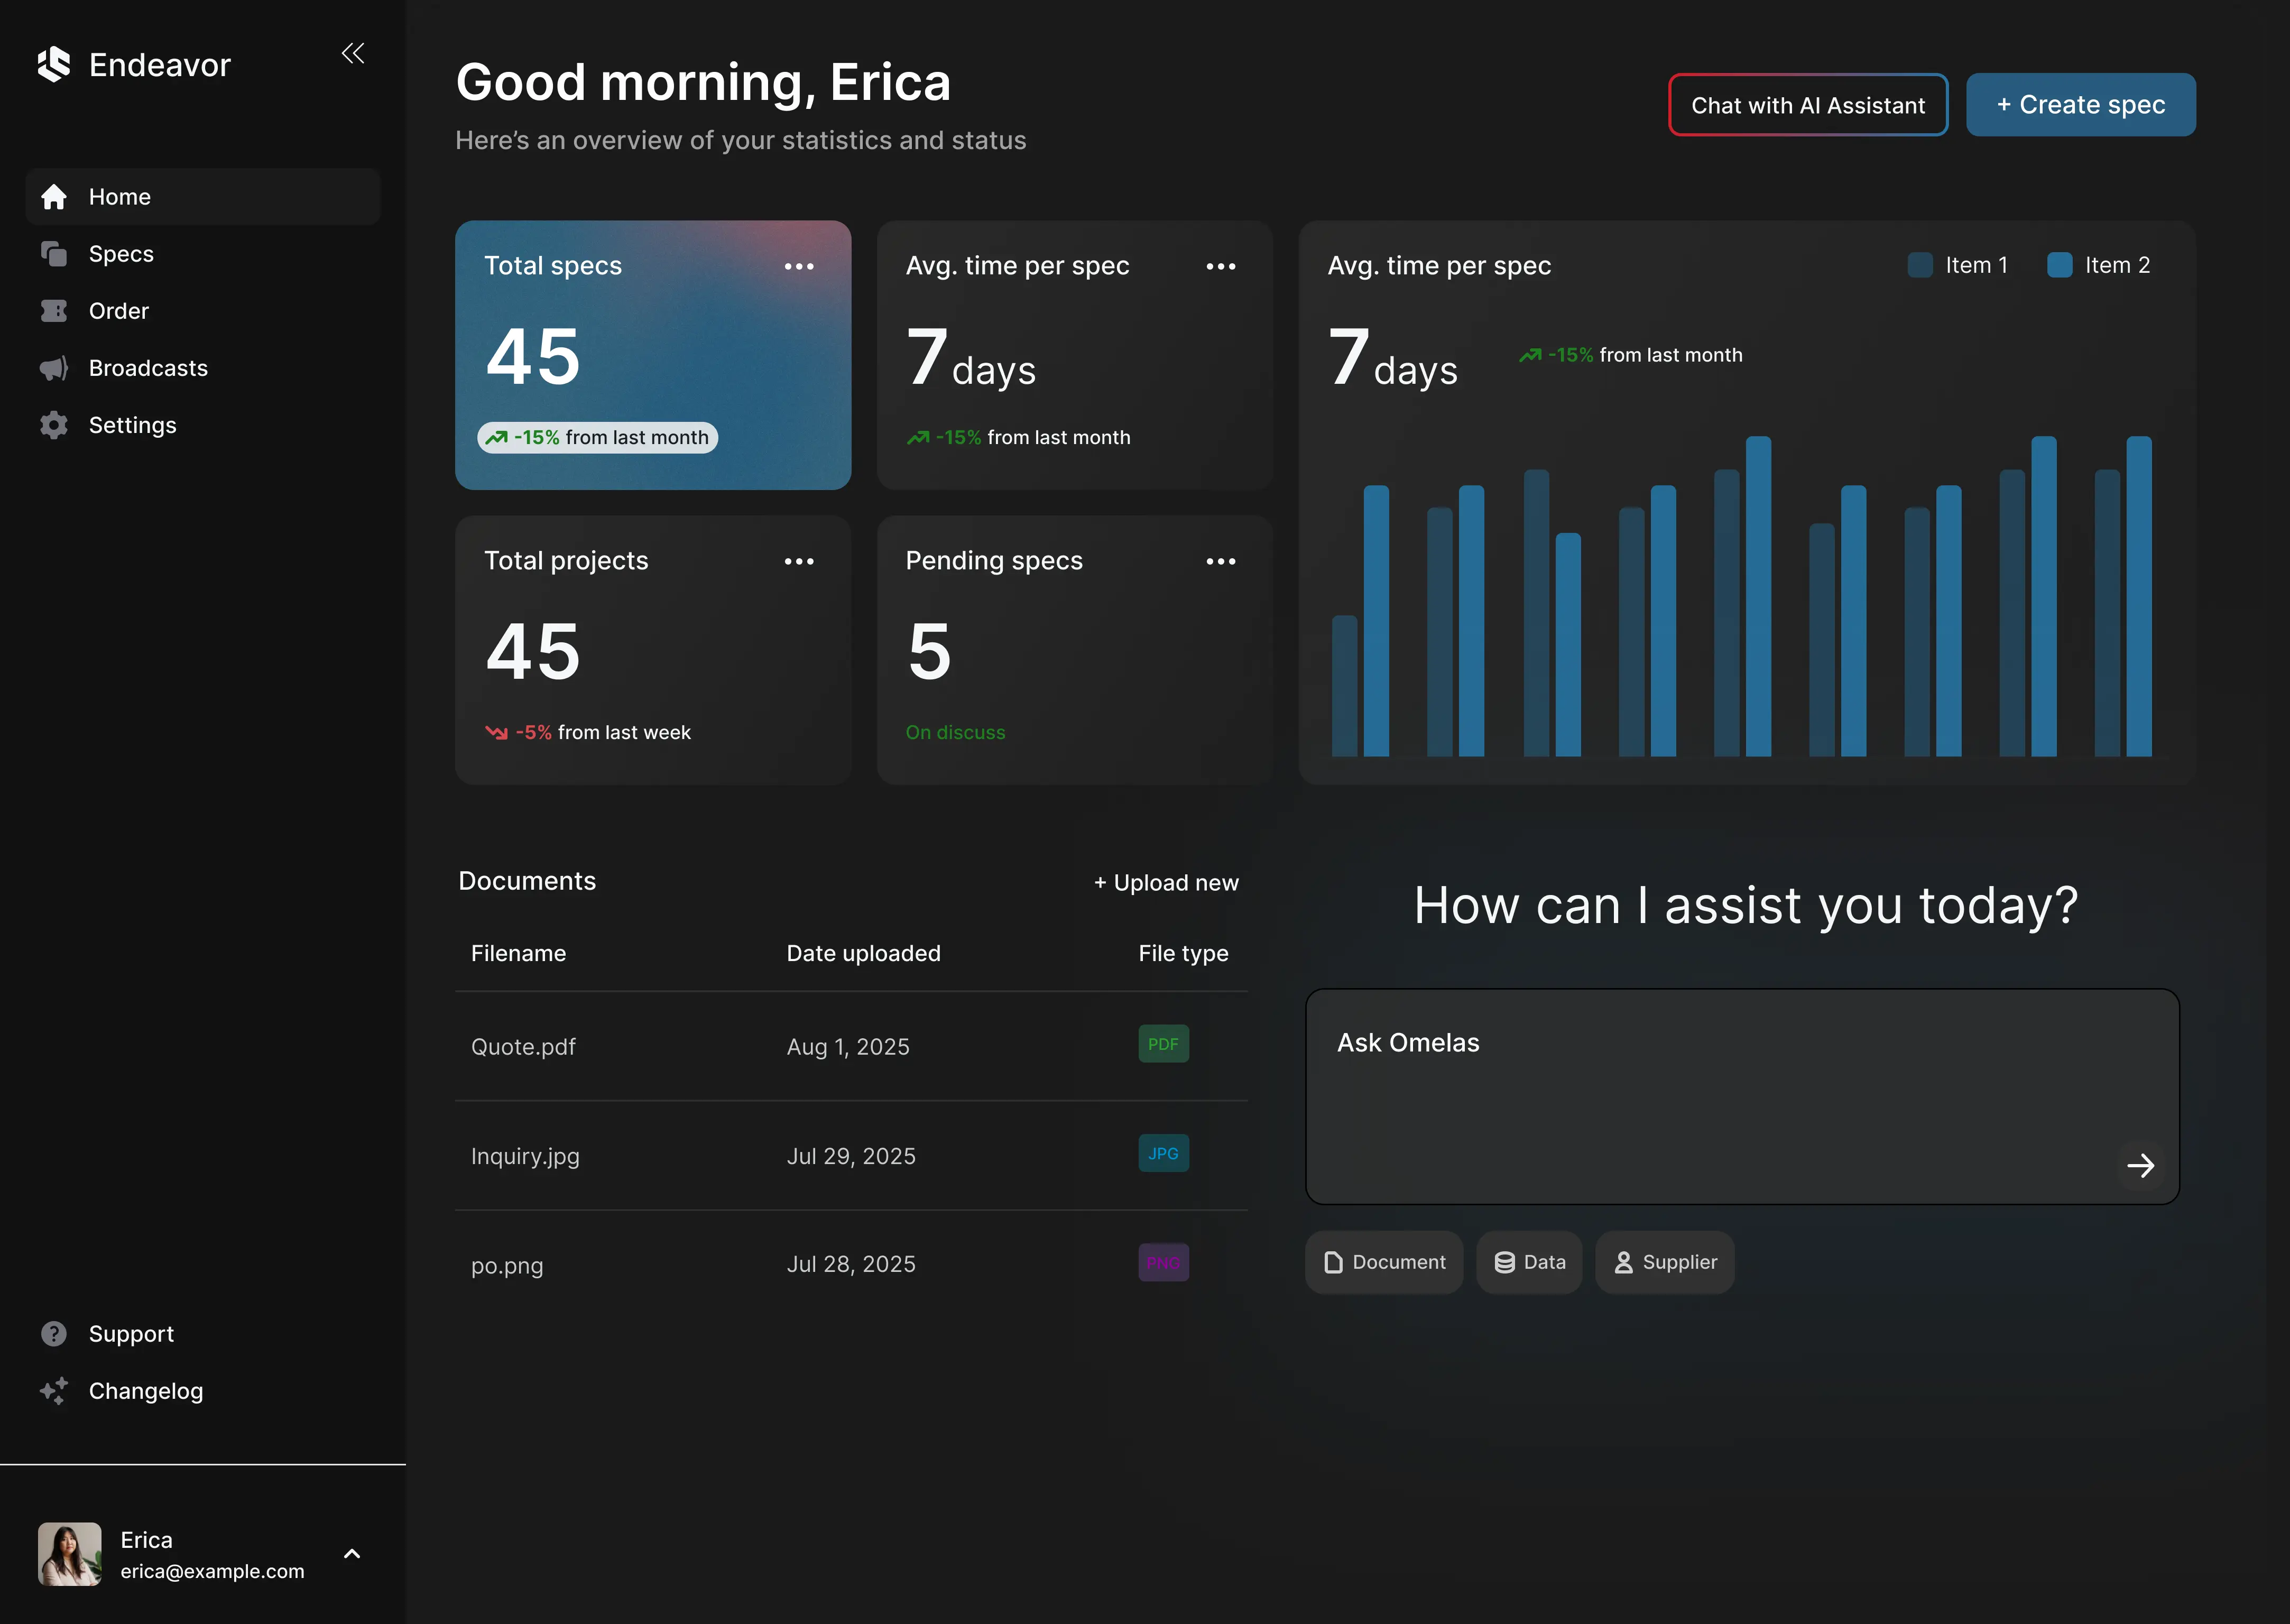Image resolution: width=2290 pixels, height=1624 pixels.
Task: Open Settings with the gear icon
Action: [53, 424]
